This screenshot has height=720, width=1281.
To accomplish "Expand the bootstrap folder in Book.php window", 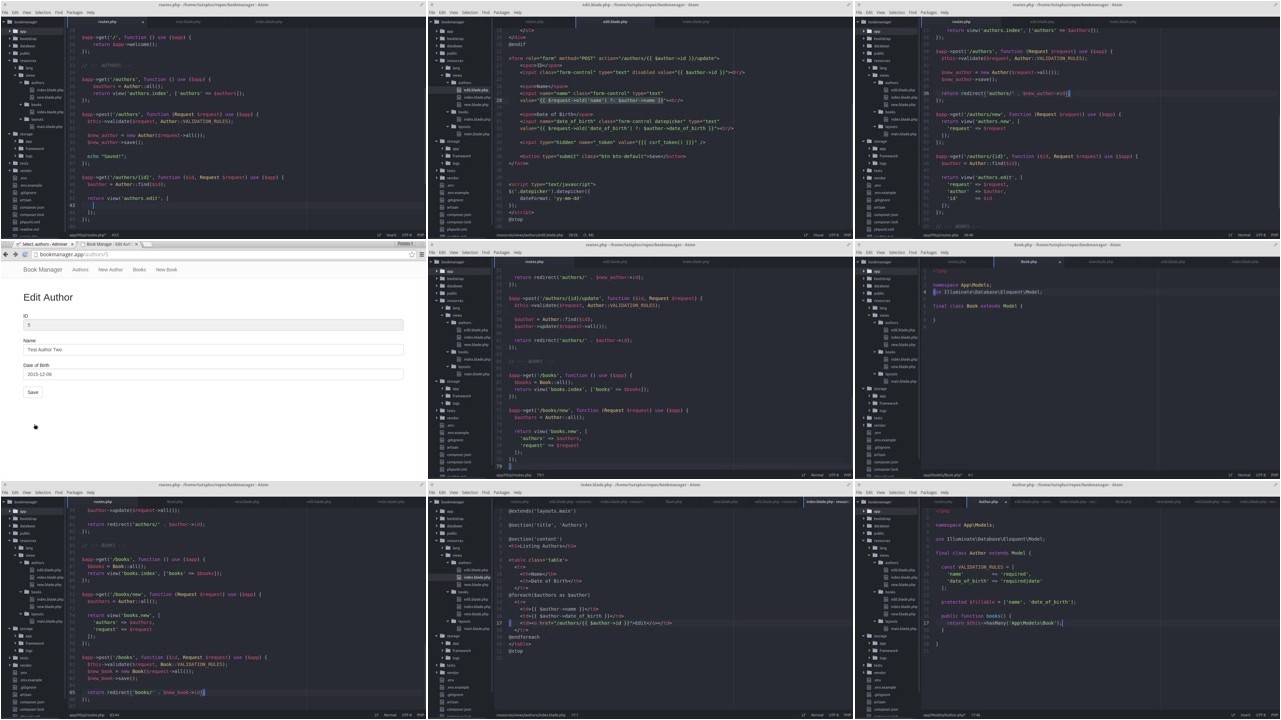I will [877, 279].
